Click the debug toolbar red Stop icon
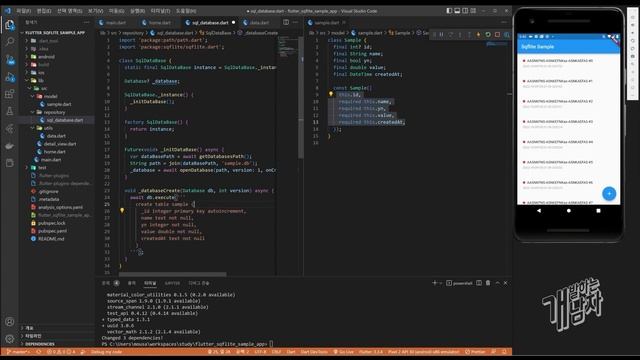 [497, 35]
